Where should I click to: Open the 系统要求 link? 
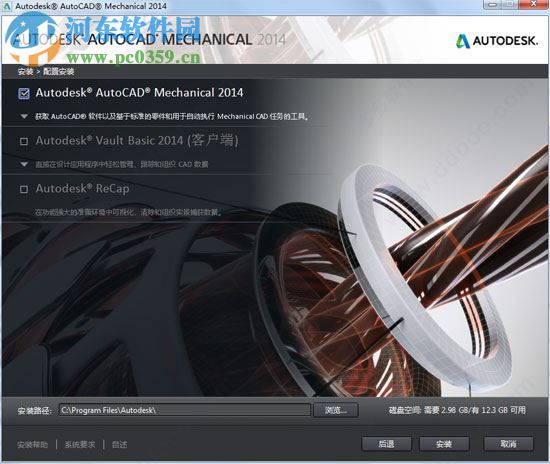point(80,445)
